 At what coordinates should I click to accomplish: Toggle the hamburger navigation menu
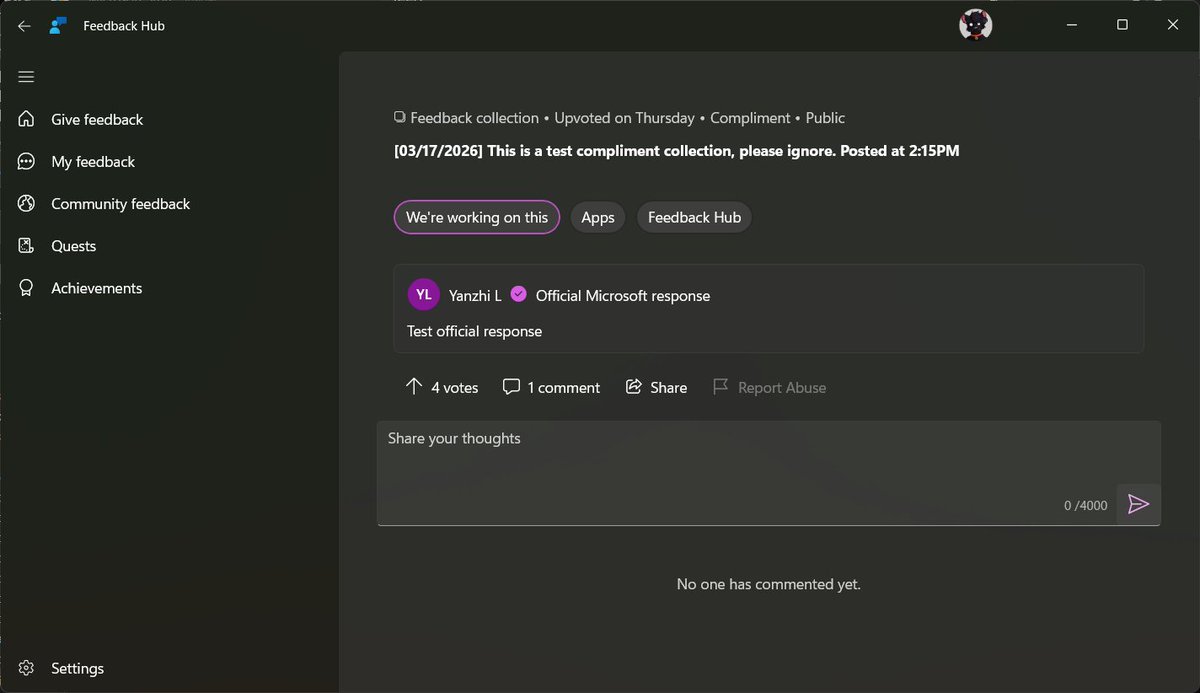tap(26, 77)
